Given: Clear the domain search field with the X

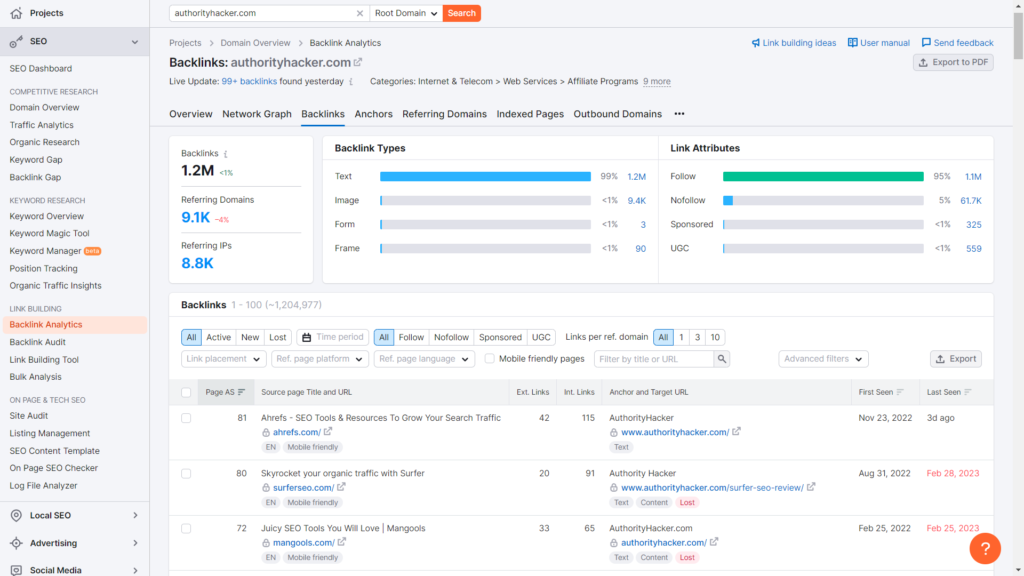Looking at the screenshot, I should [x=360, y=13].
